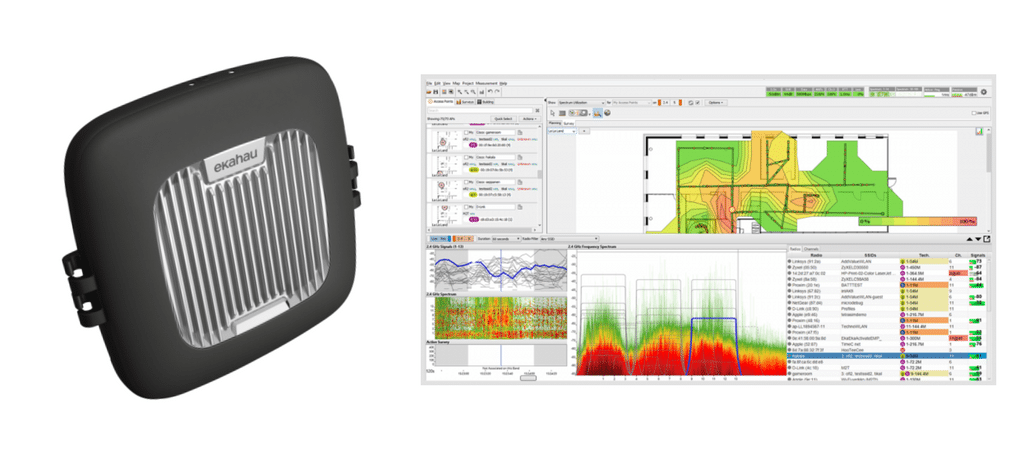Click the heatmap color legend bar
Screen dimensions: 1024x453
918,221
